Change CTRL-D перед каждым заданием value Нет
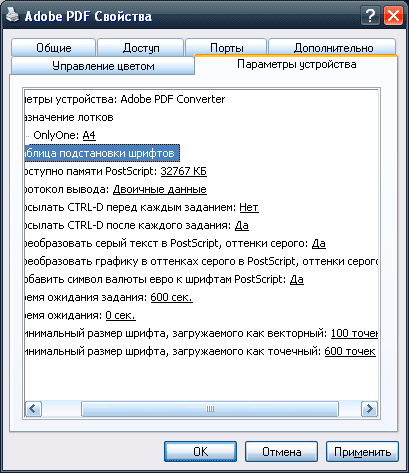Image resolution: width=409 pixels, height=473 pixels. [x=249, y=207]
